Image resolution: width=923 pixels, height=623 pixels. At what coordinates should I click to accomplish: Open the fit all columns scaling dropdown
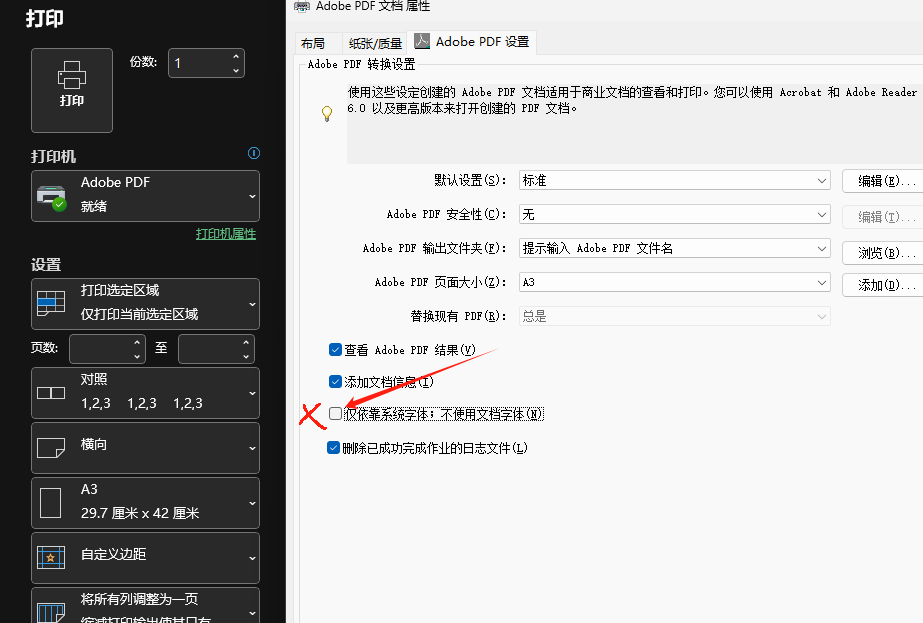pos(145,605)
